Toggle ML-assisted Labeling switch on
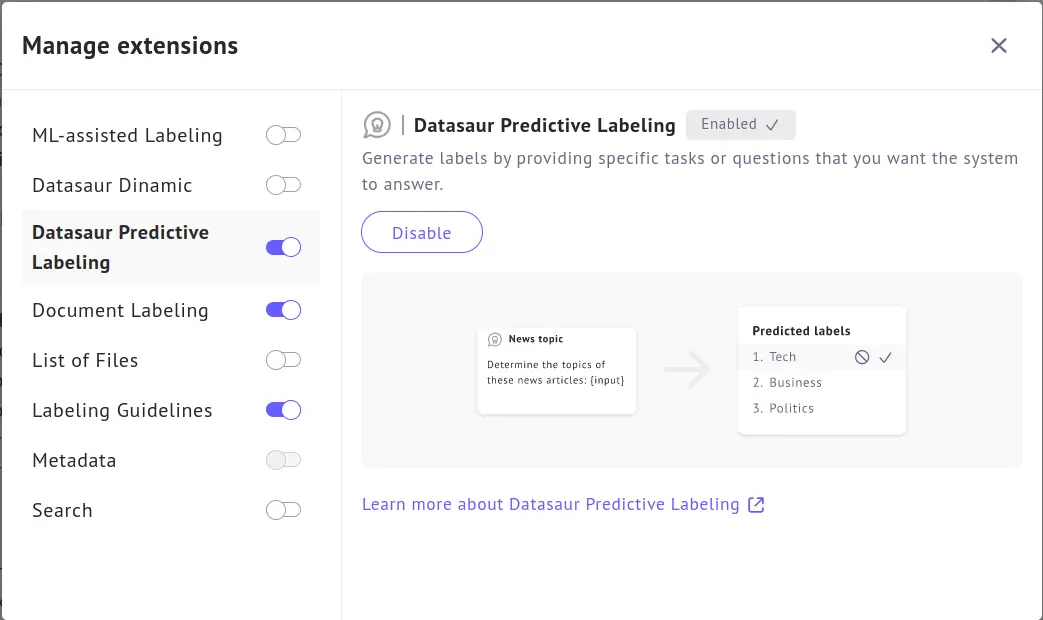This screenshot has width=1043, height=620. (x=283, y=135)
